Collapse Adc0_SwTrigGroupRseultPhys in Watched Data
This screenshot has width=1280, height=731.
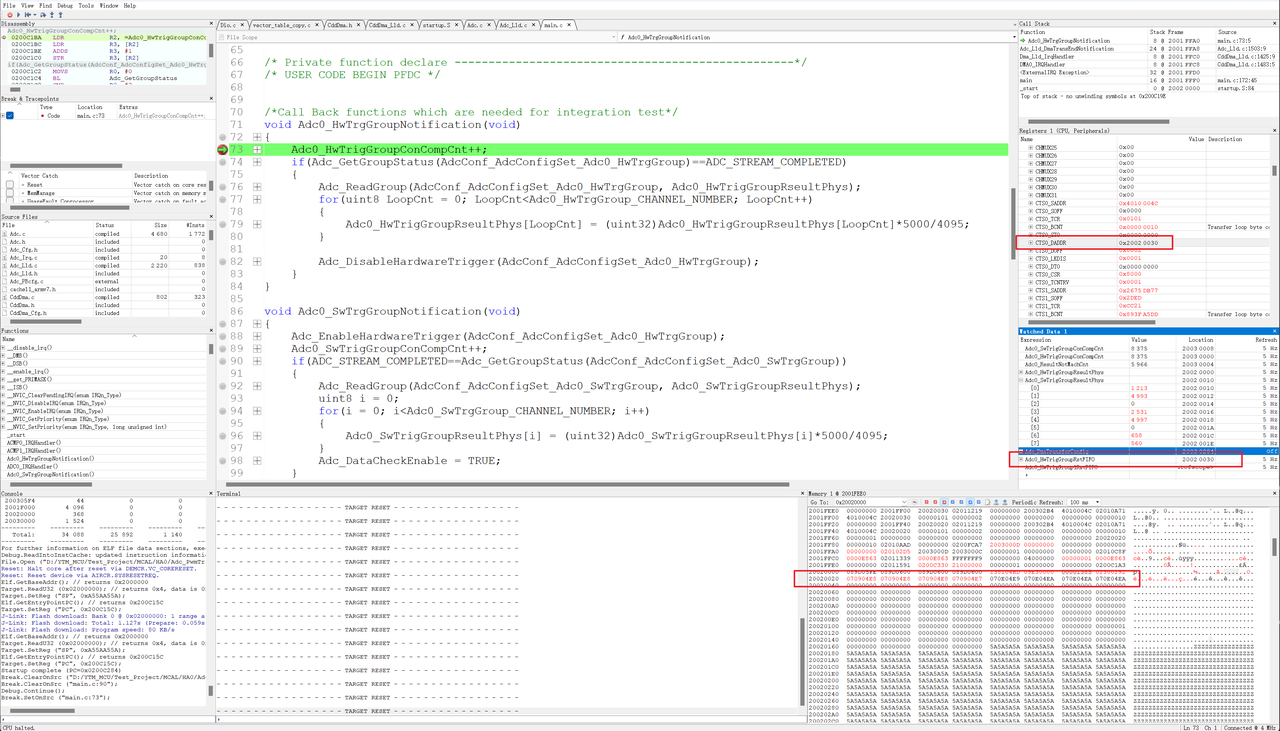click(x=1021, y=380)
